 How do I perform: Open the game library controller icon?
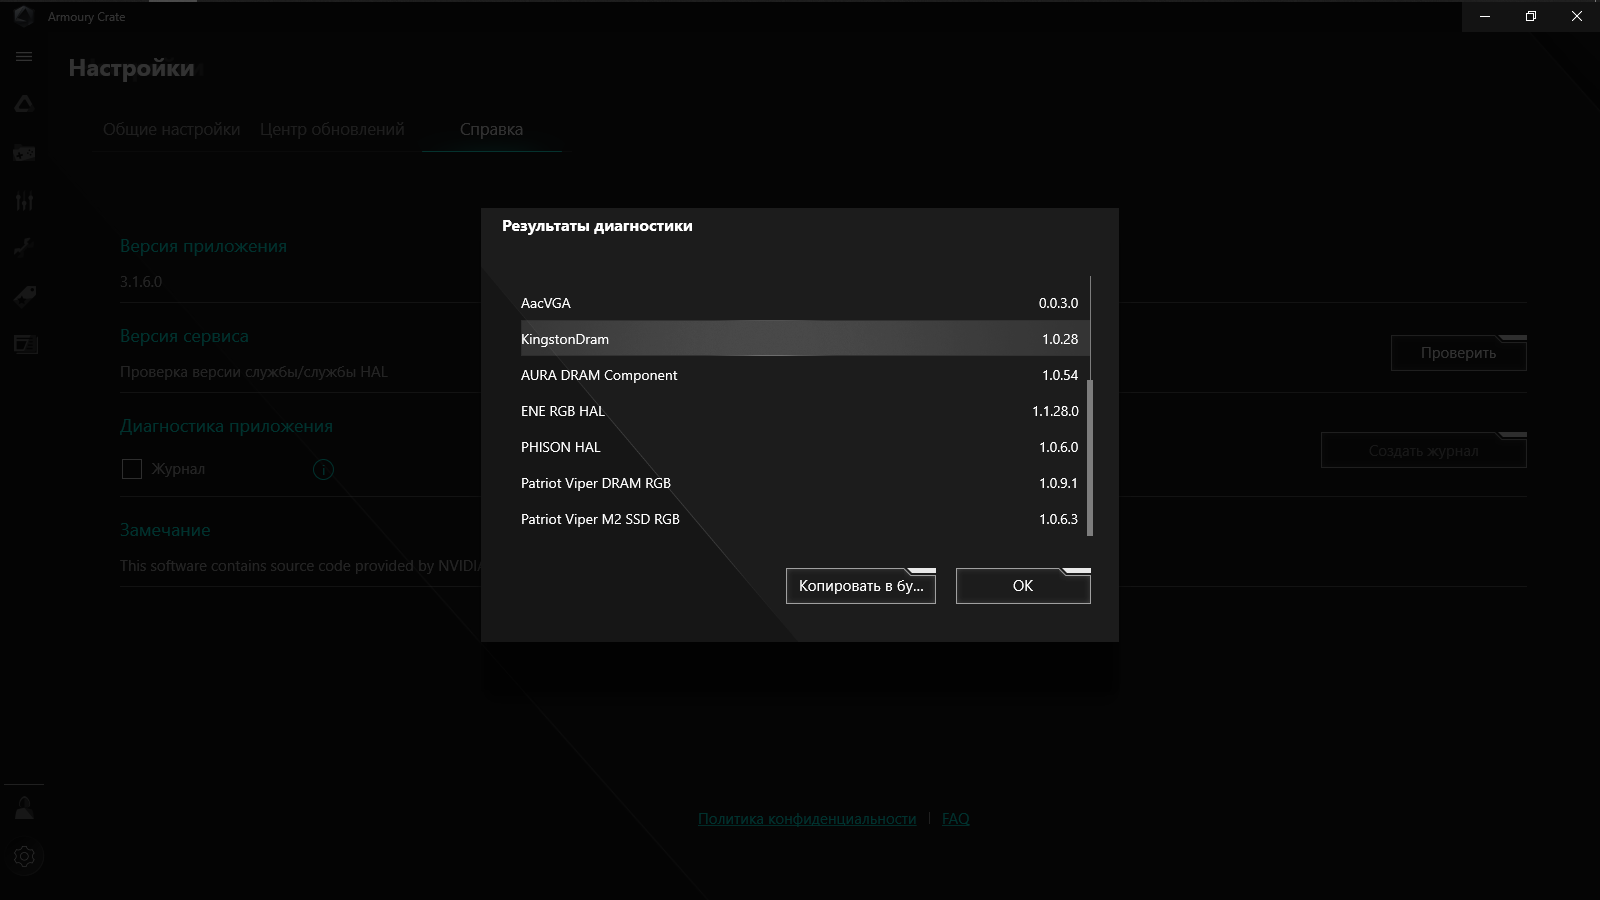(24, 153)
